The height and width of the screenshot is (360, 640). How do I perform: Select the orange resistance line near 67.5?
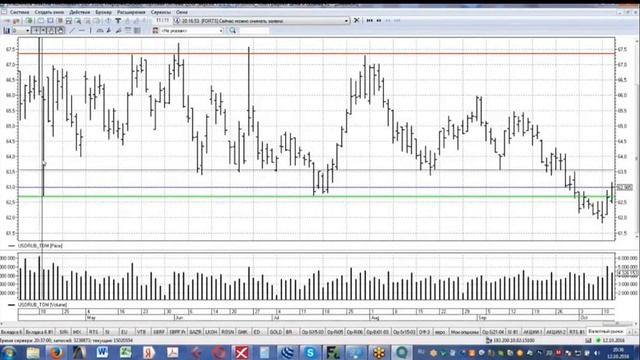(x=316, y=53)
